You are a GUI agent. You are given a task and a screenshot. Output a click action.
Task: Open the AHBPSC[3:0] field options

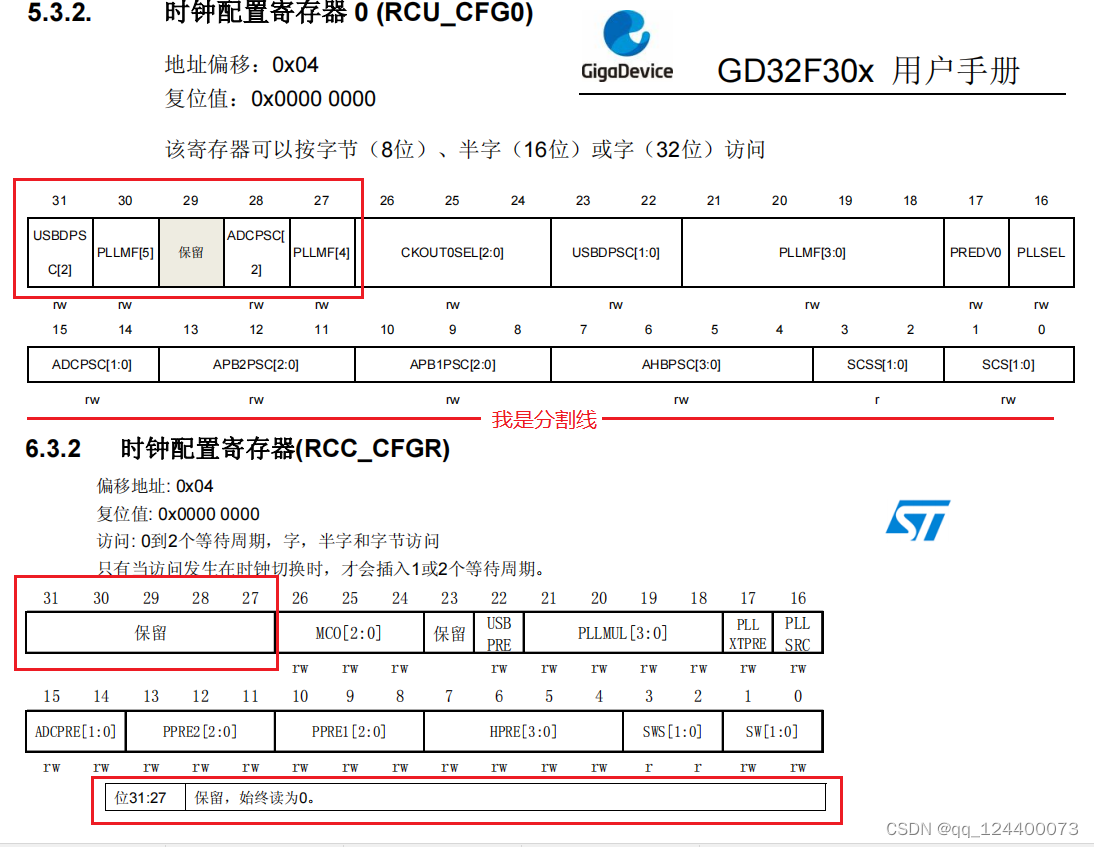point(680,364)
